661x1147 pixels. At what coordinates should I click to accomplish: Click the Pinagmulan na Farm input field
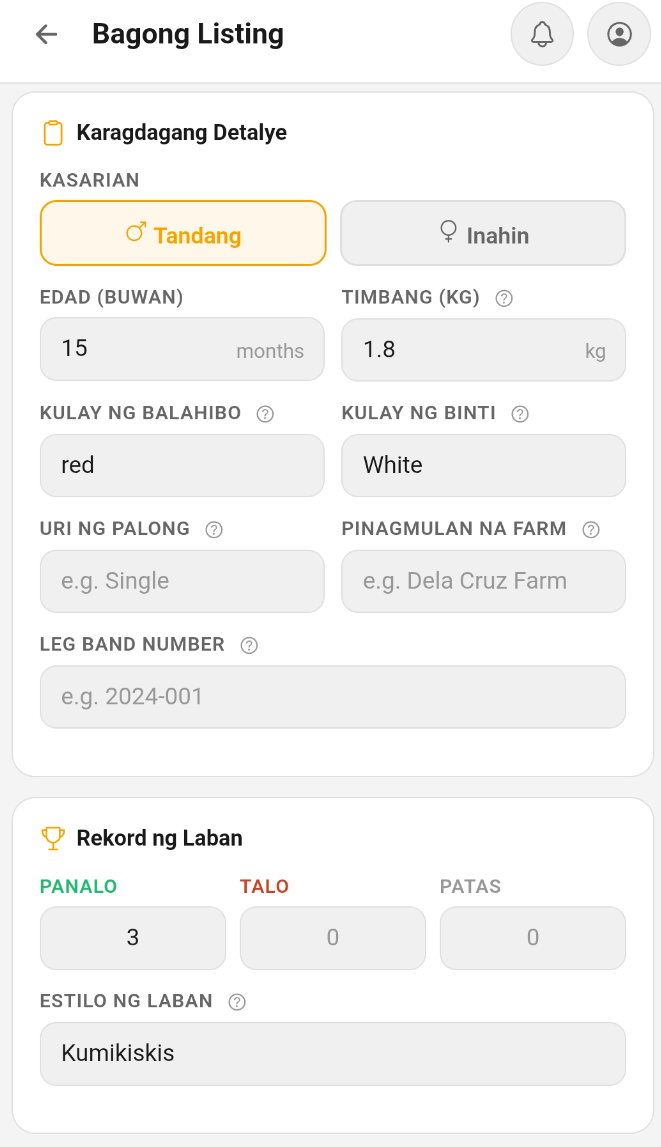tap(483, 581)
